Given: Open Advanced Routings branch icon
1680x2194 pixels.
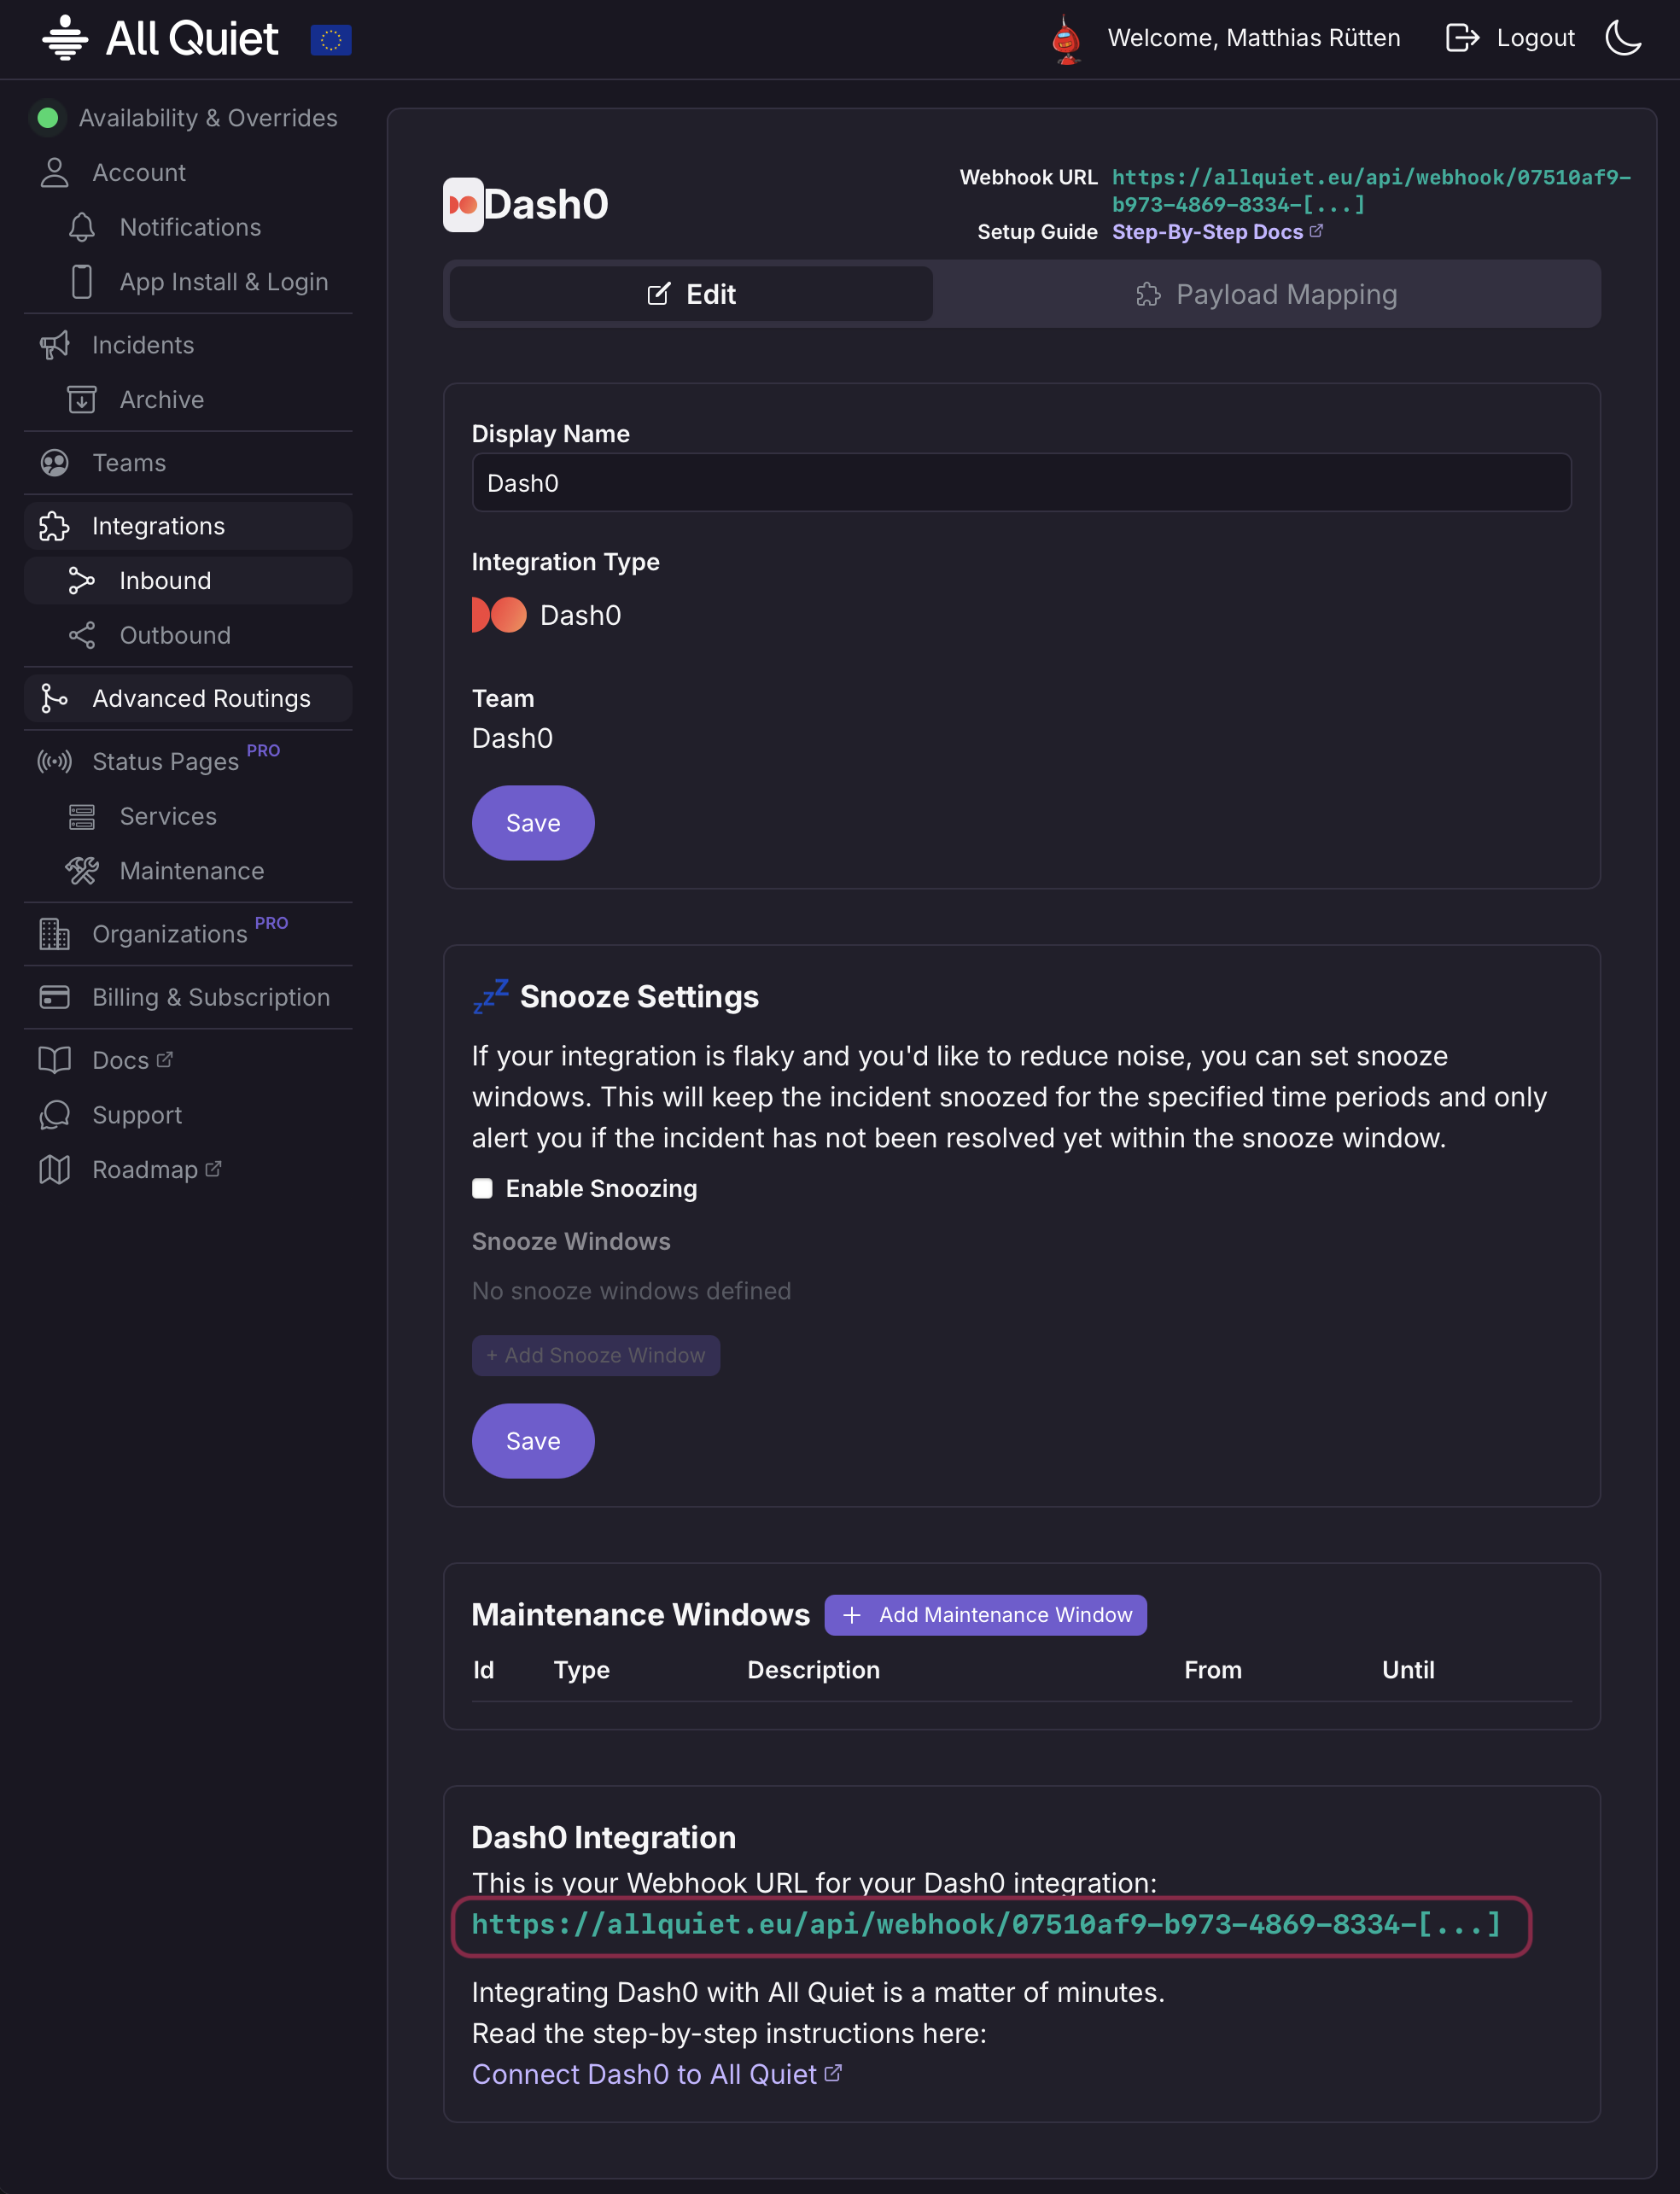Looking at the screenshot, I should pos(55,698).
